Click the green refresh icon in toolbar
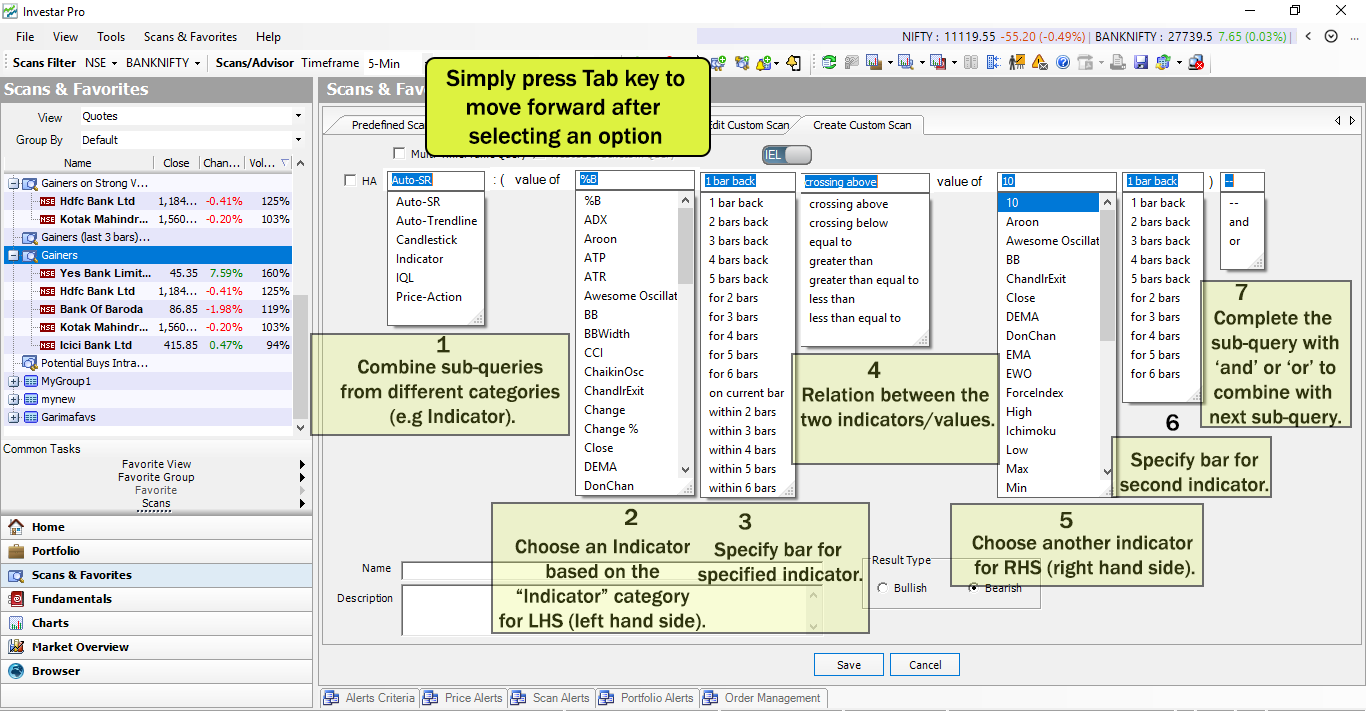1366x711 pixels. click(829, 62)
